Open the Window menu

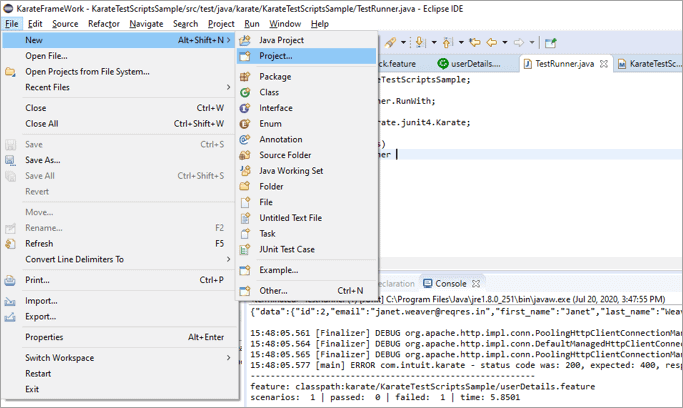click(285, 24)
